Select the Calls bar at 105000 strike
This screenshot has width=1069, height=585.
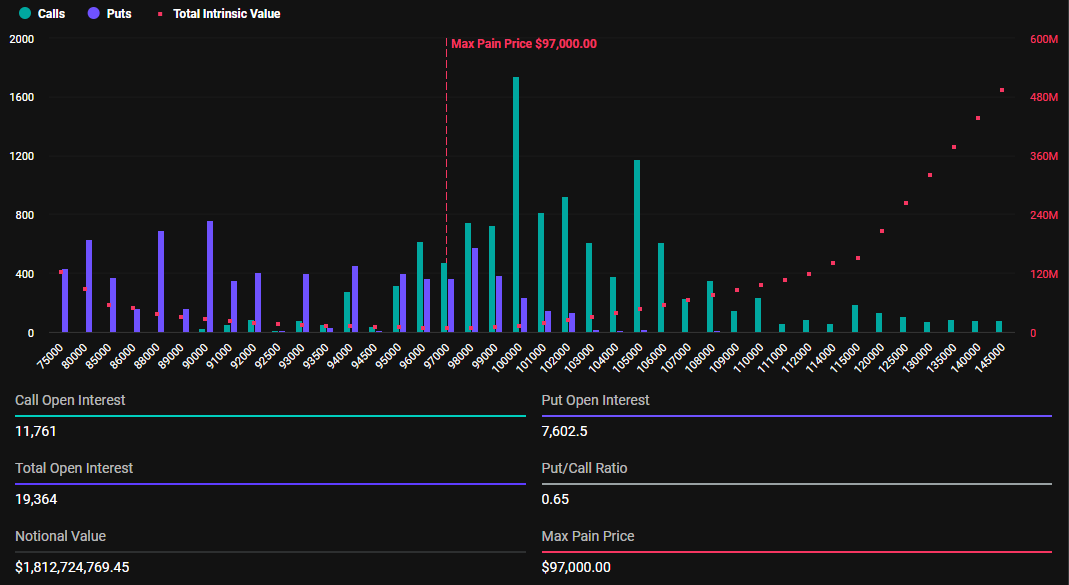[637, 246]
